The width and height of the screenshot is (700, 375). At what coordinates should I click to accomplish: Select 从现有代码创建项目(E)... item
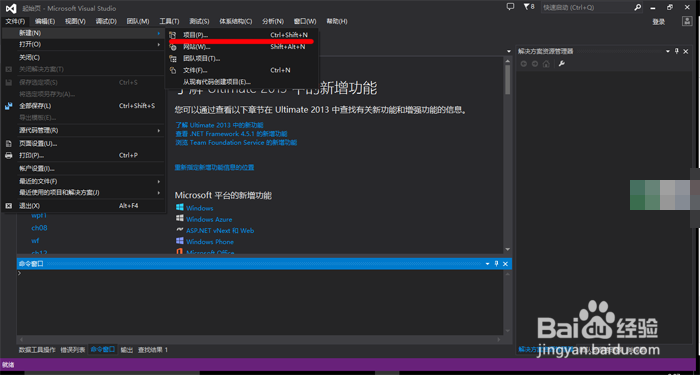point(241,82)
